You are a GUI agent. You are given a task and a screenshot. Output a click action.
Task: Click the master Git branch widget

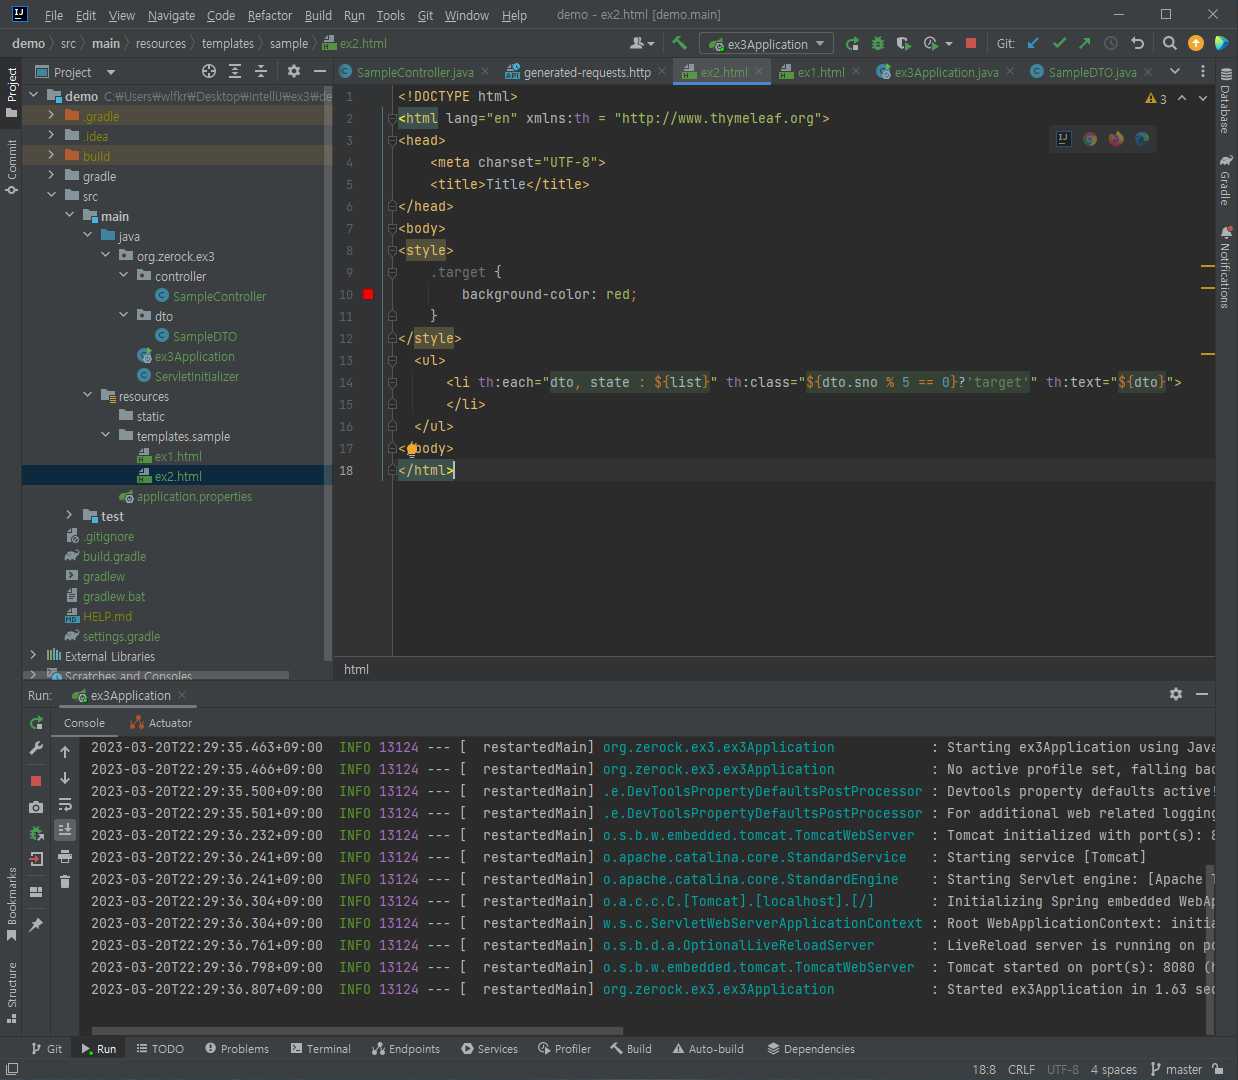[x=1177, y=1069]
